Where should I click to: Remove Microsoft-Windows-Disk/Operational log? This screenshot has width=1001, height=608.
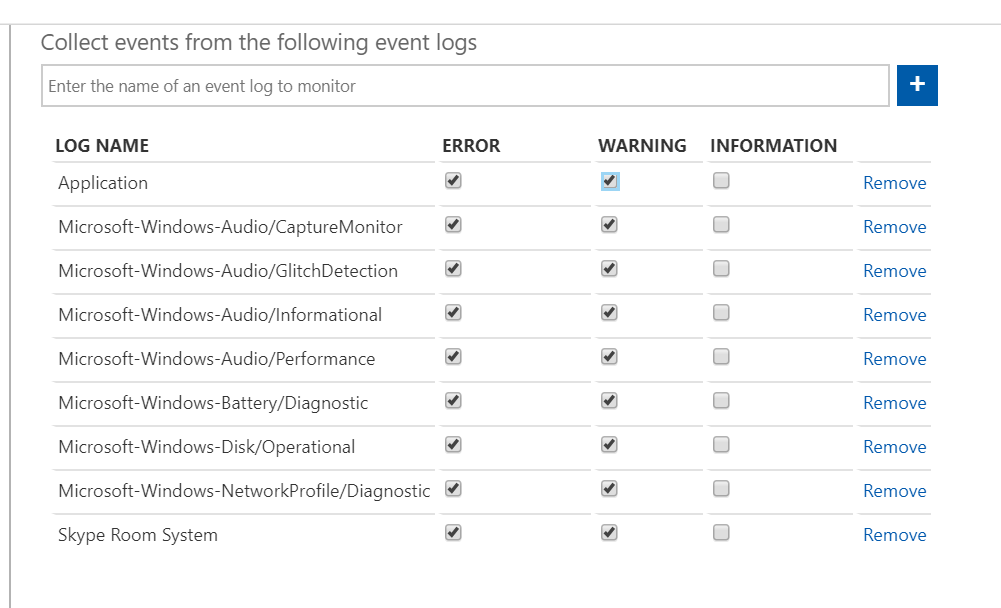click(894, 447)
